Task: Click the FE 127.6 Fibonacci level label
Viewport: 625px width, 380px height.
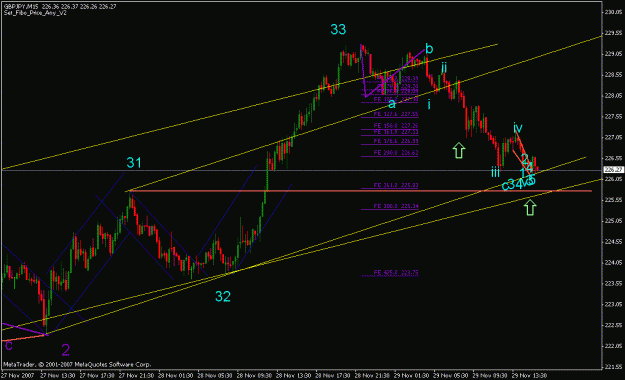Action: point(396,114)
